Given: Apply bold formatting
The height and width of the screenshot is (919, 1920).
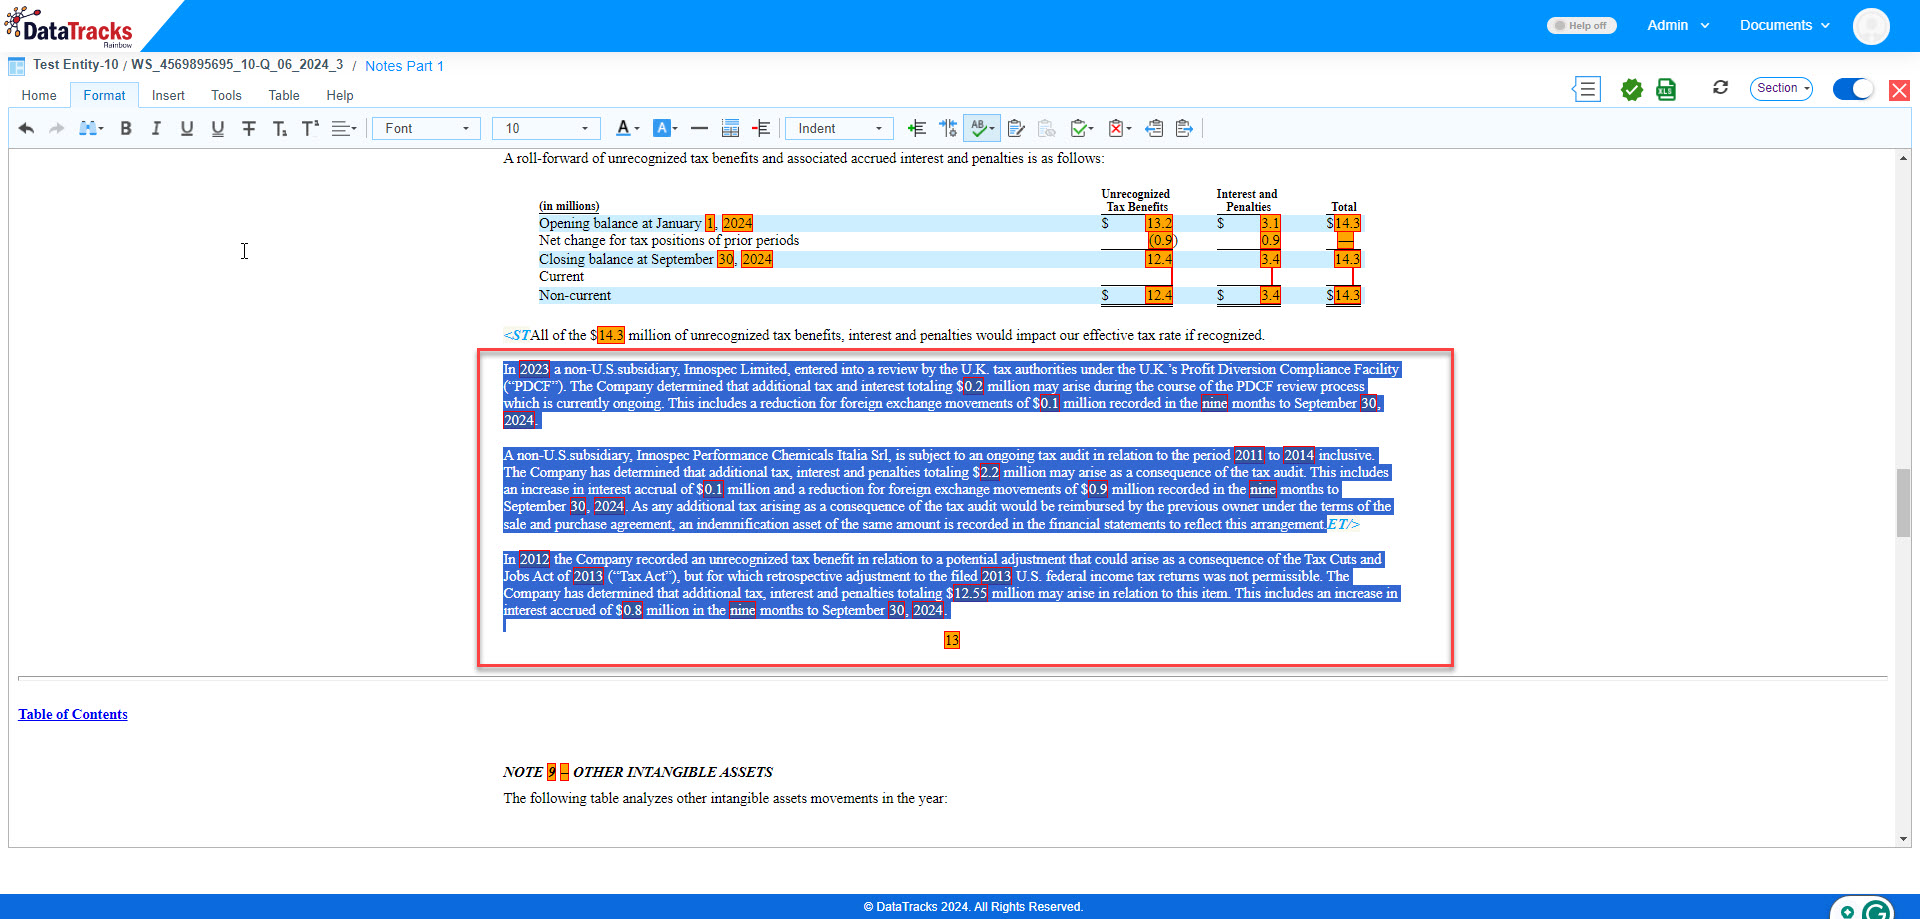Looking at the screenshot, I should tap(126, 128).
